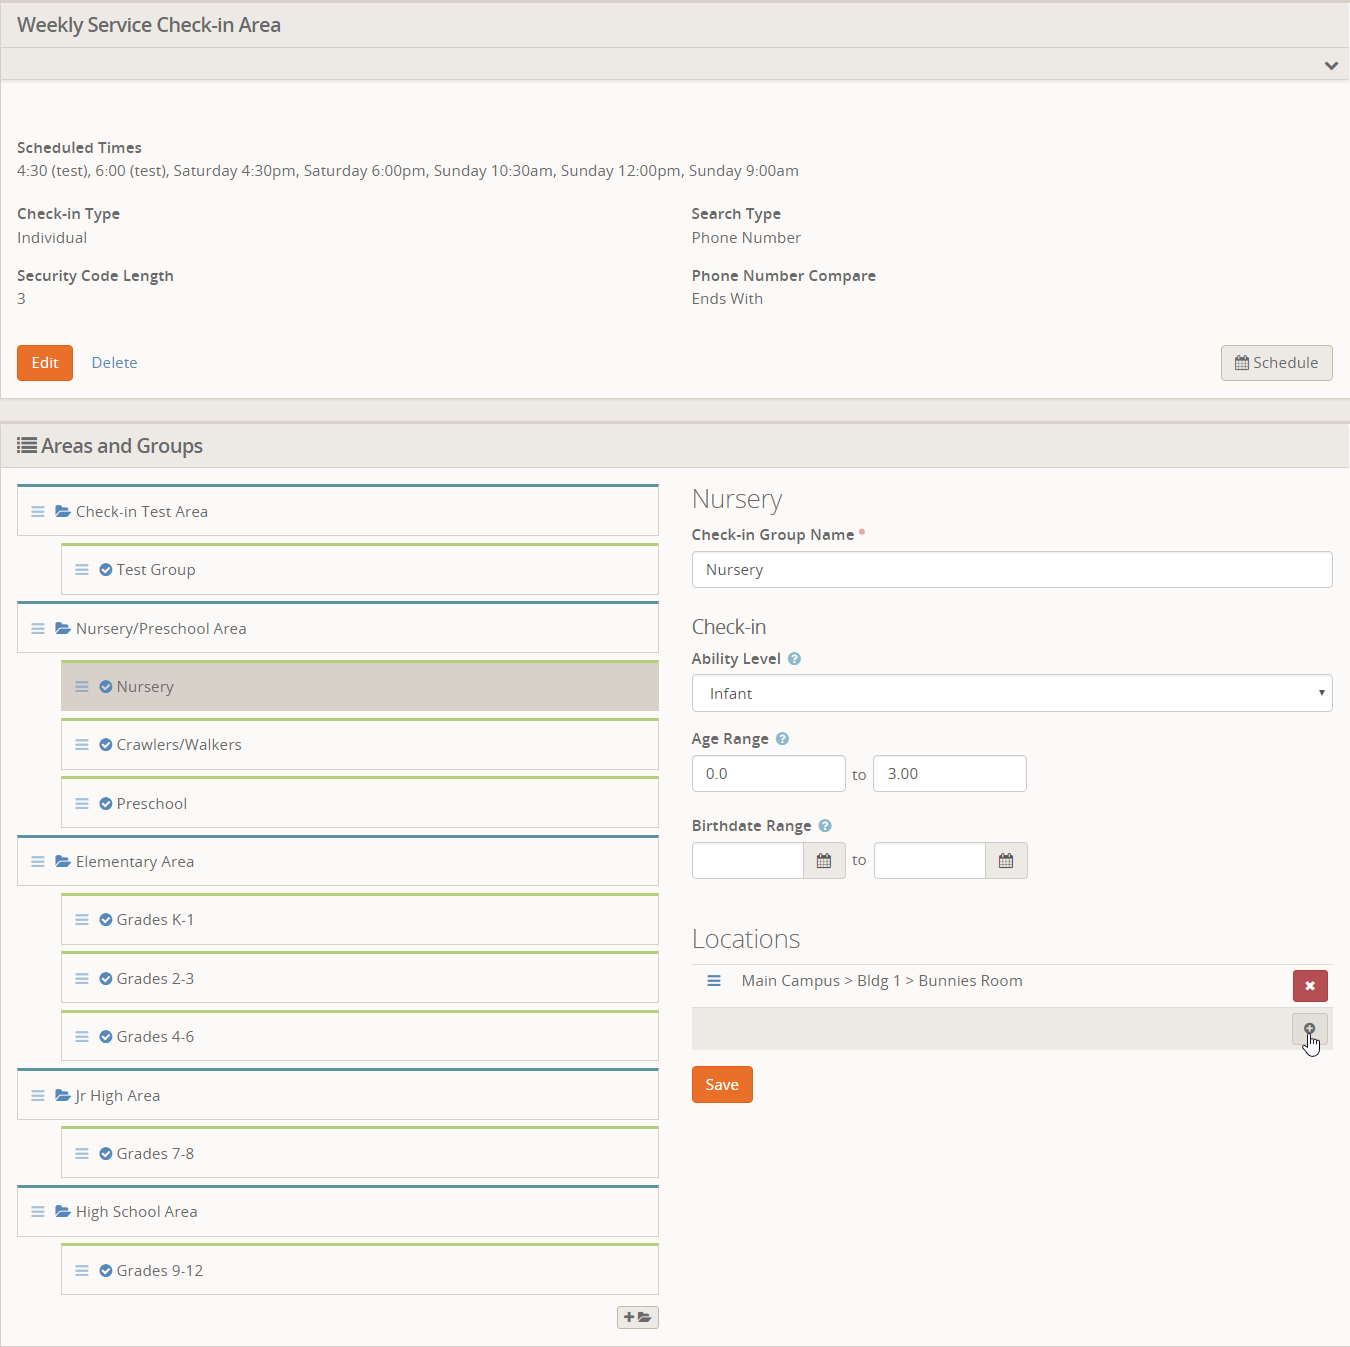The width and height of the screenshot is (1350, 1347).
Task: Click the Delete link
Action: point(114,363)
